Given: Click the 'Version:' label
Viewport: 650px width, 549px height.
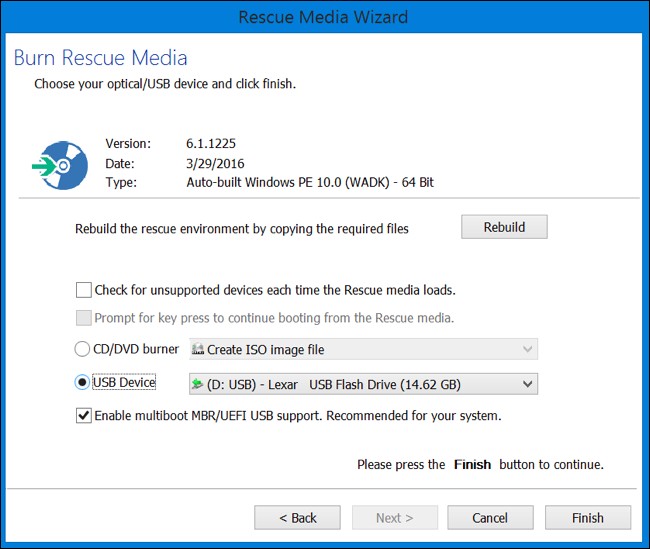Looking at the screenshot, I should 128,143.
